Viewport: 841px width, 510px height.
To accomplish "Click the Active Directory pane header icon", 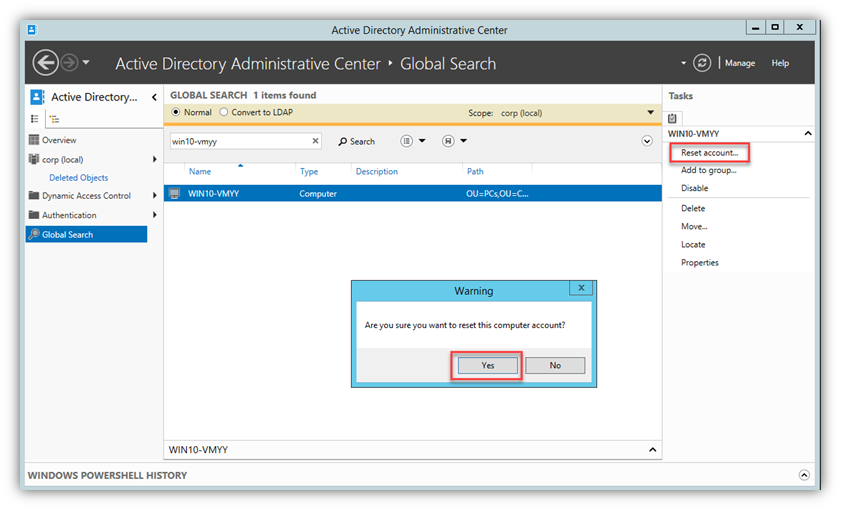I will click(x=37, y=97).
